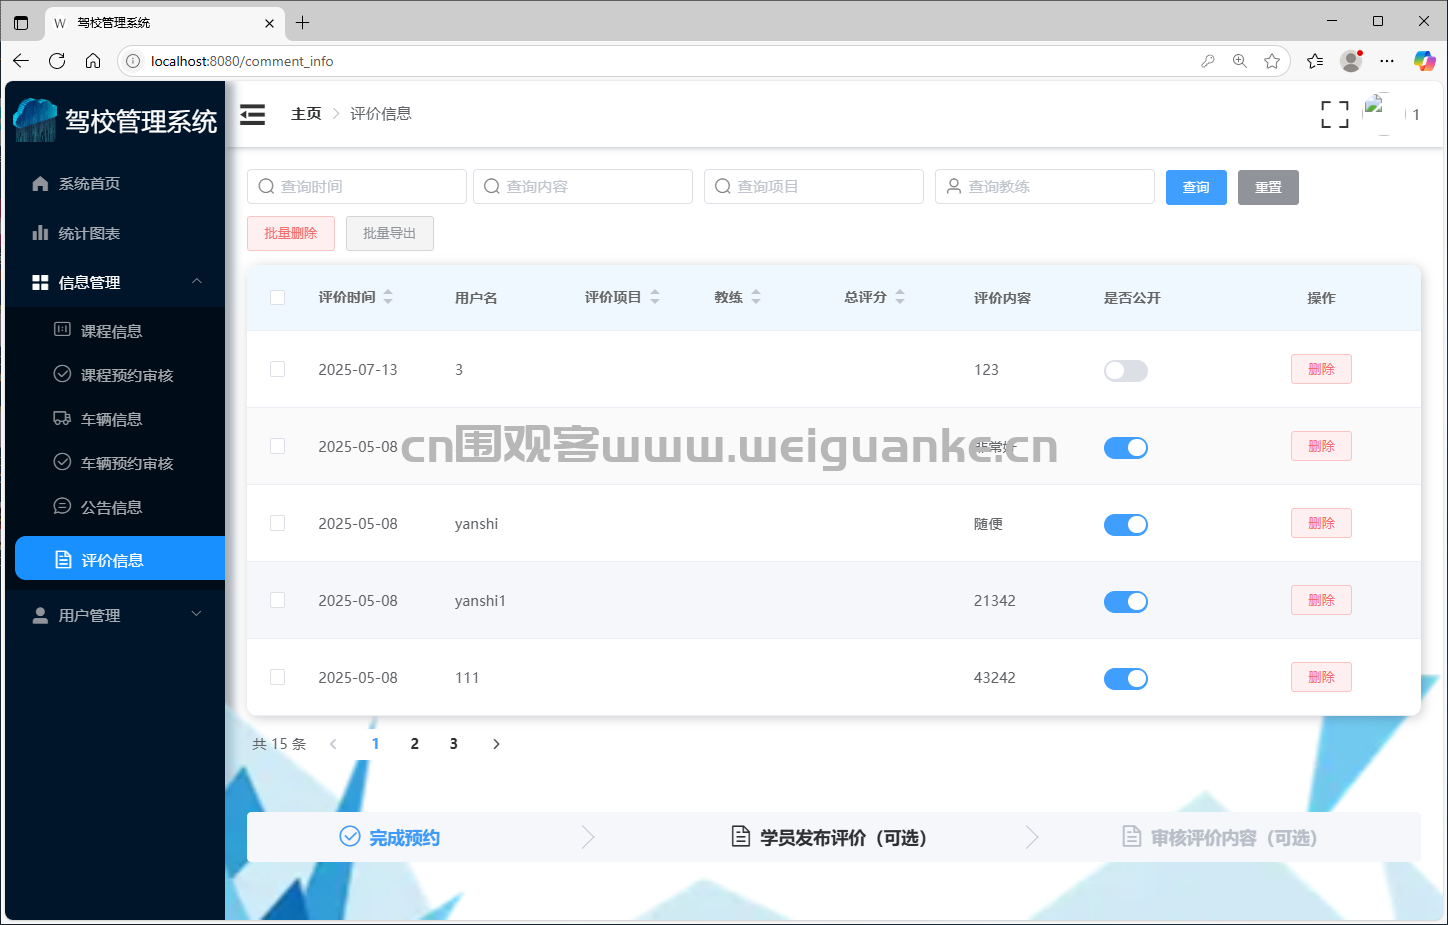Sort by 教练 column arrows
1448x925 pixels.
(756, 297)
